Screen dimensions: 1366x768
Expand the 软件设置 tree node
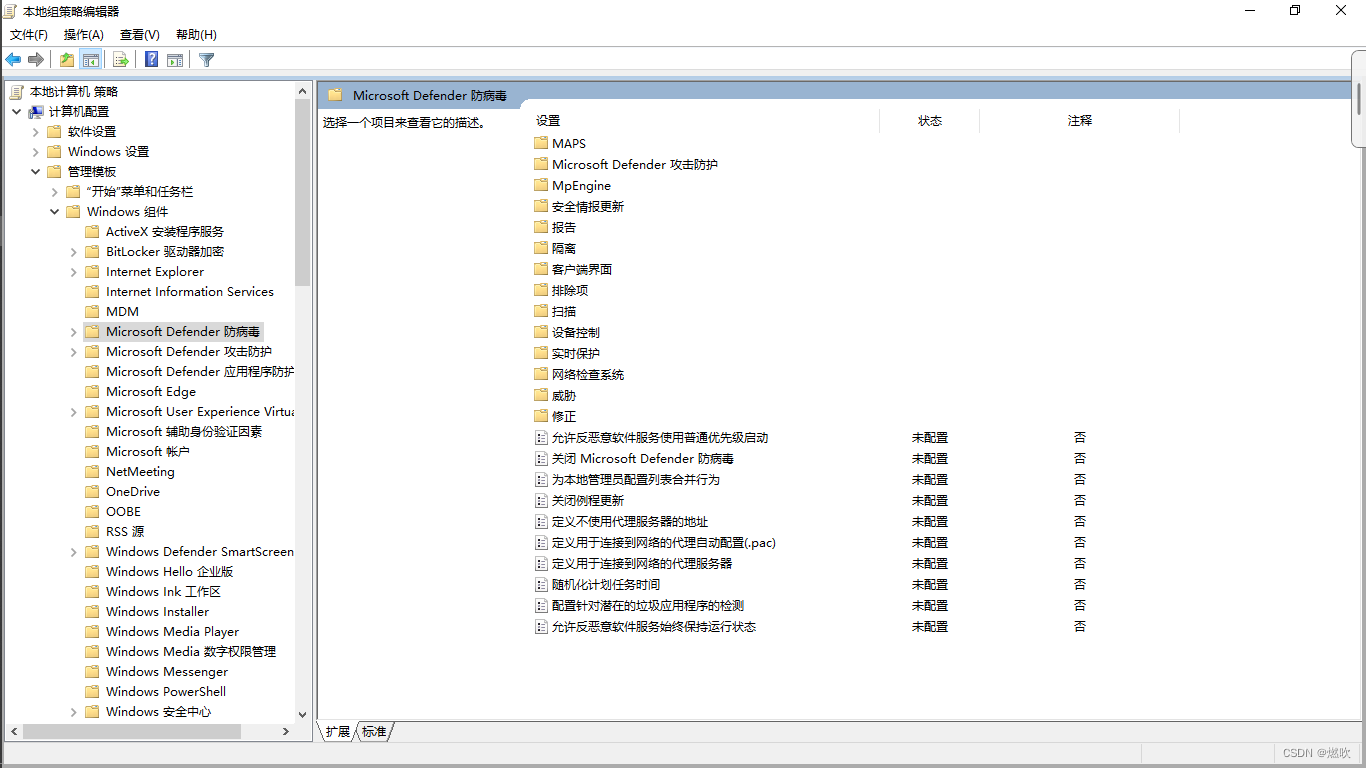tap(36, 131)
